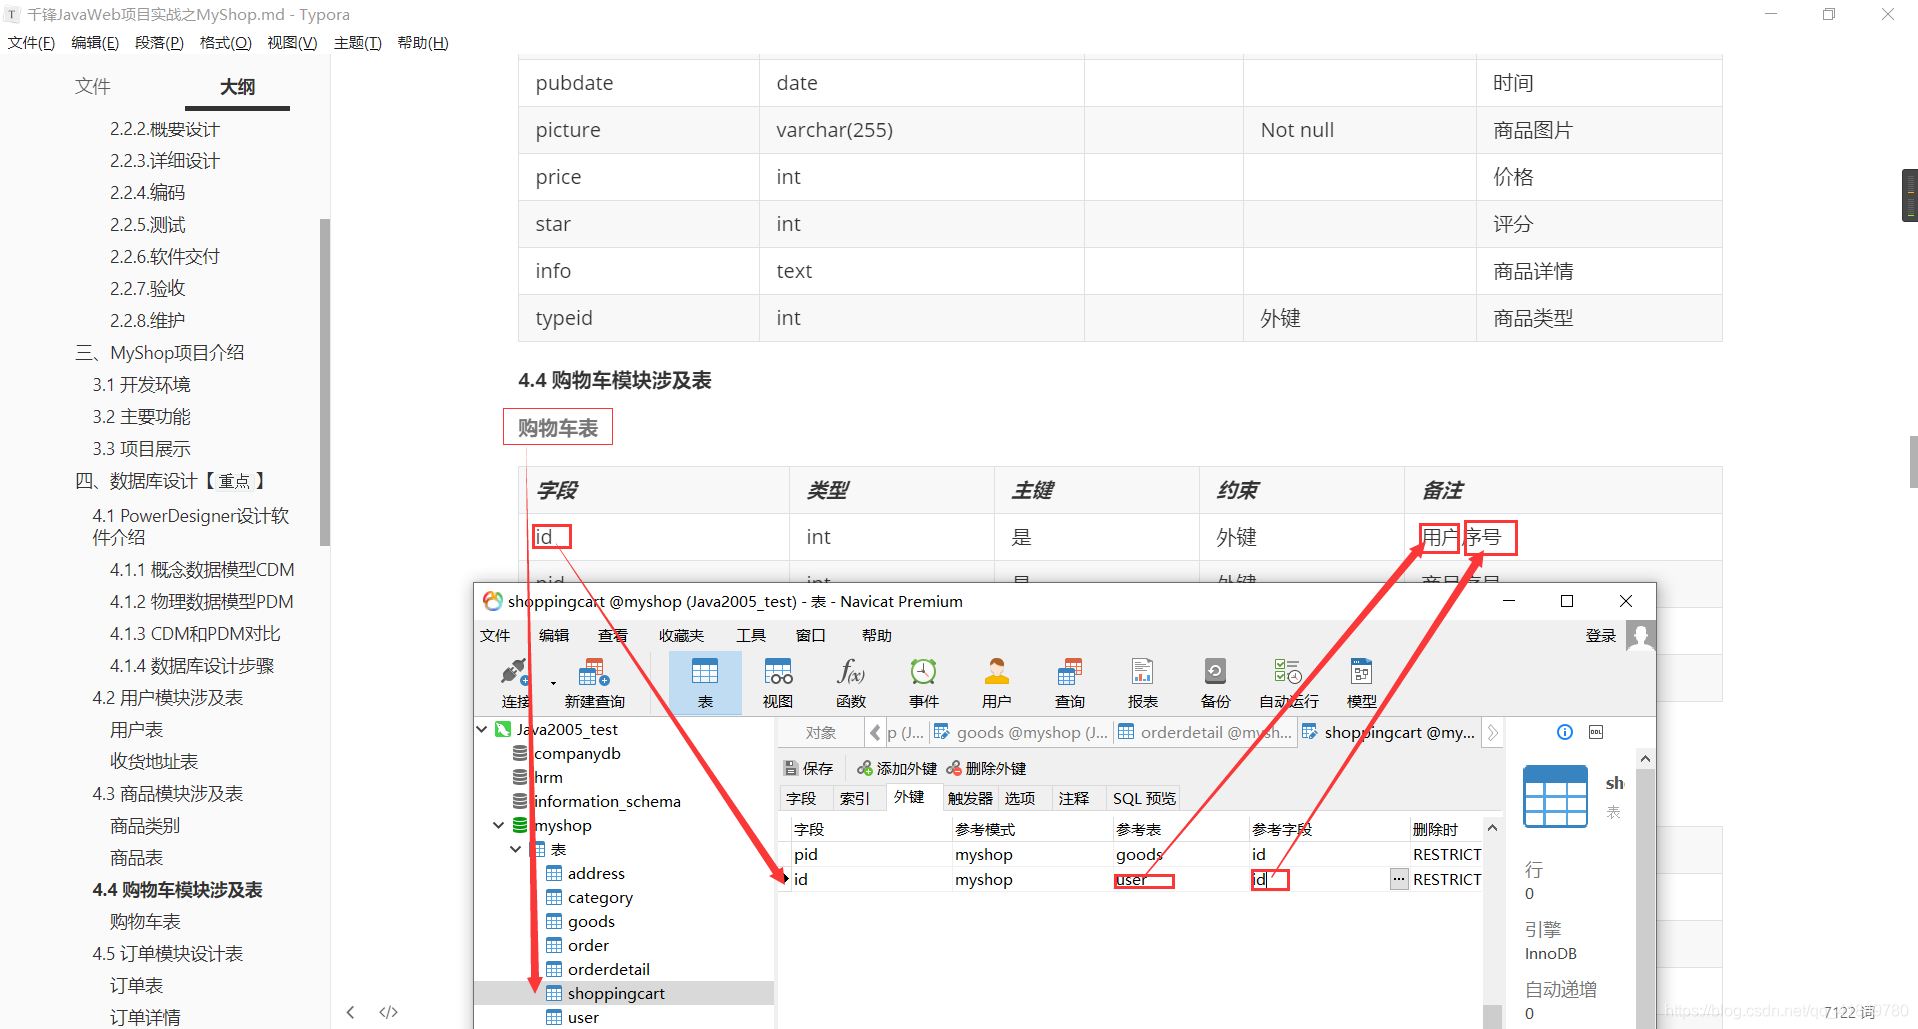Click the word count 7122 词
The width and height of the screenshot is (1918, 1029).
click(1850, 1012)
